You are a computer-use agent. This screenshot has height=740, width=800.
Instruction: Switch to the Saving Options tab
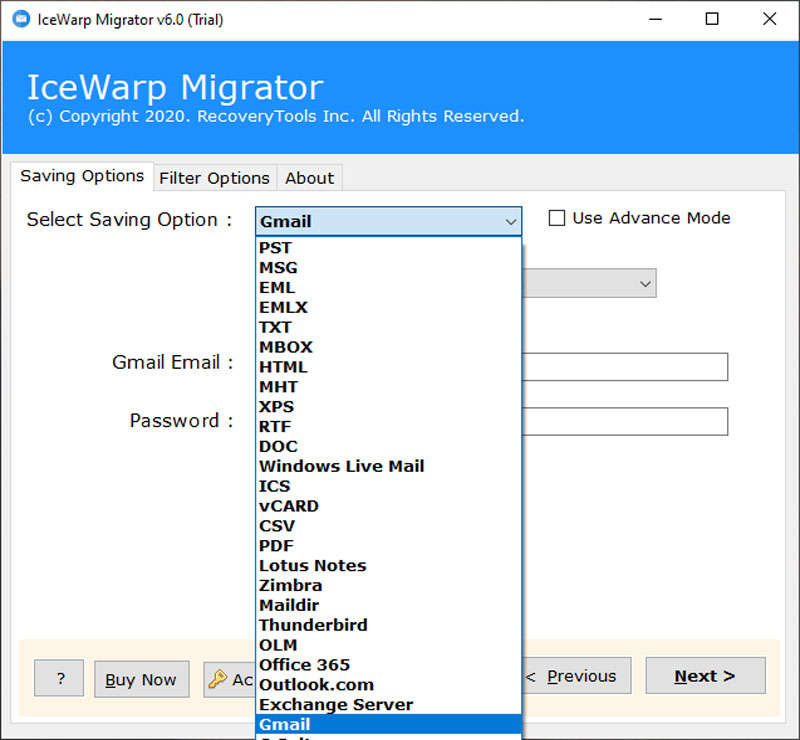point(82,176)
